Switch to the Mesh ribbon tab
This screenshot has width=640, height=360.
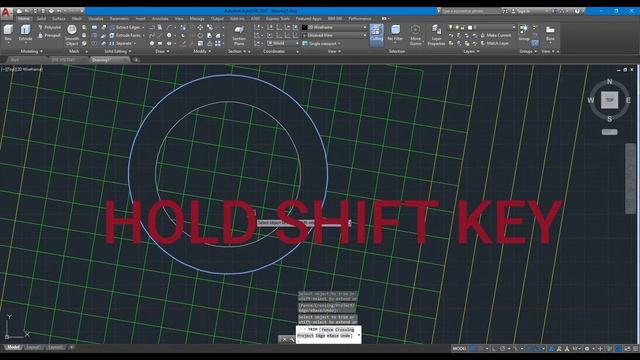point(77,19)
